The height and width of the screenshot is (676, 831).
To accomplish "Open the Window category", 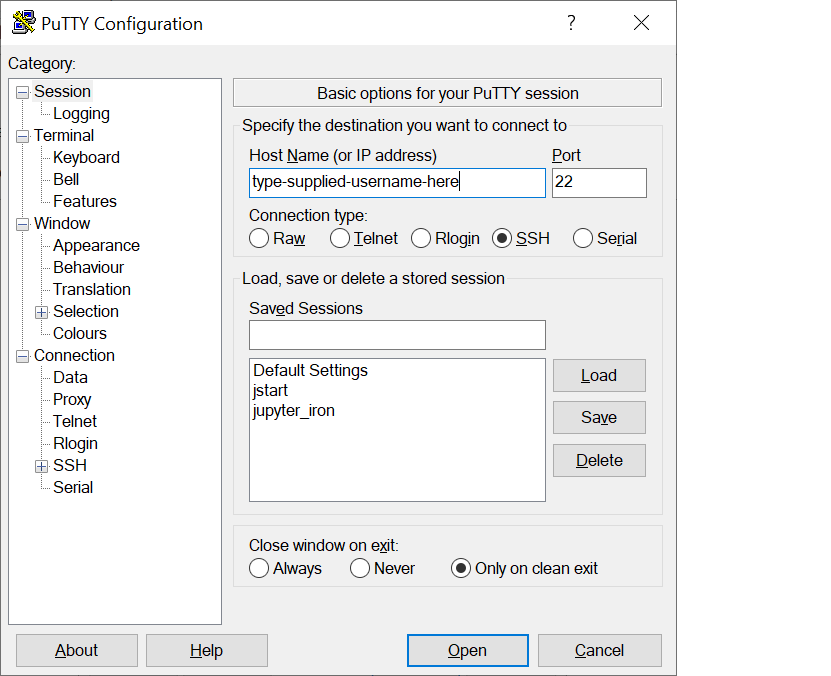I will (x=62, y=224).
